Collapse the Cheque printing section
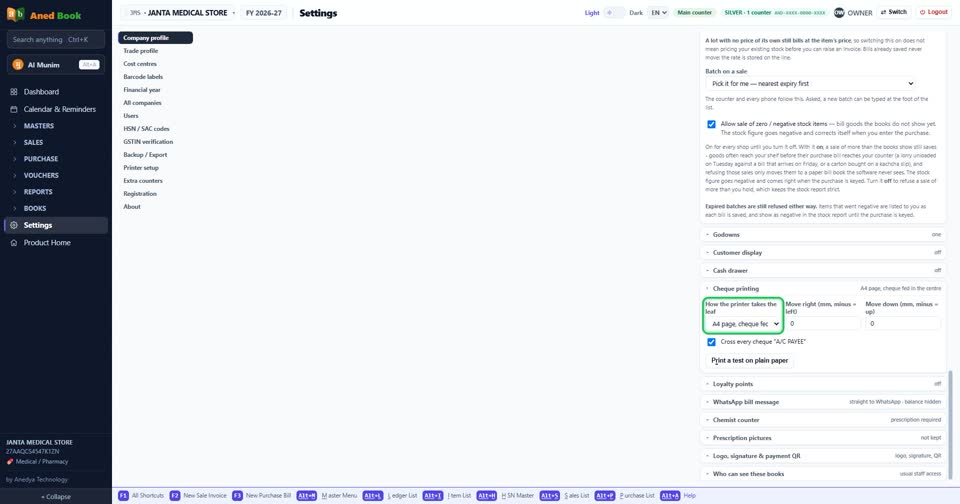Image resolution: width=960 pixels, height=504 pixels. [x=823, y=288]
